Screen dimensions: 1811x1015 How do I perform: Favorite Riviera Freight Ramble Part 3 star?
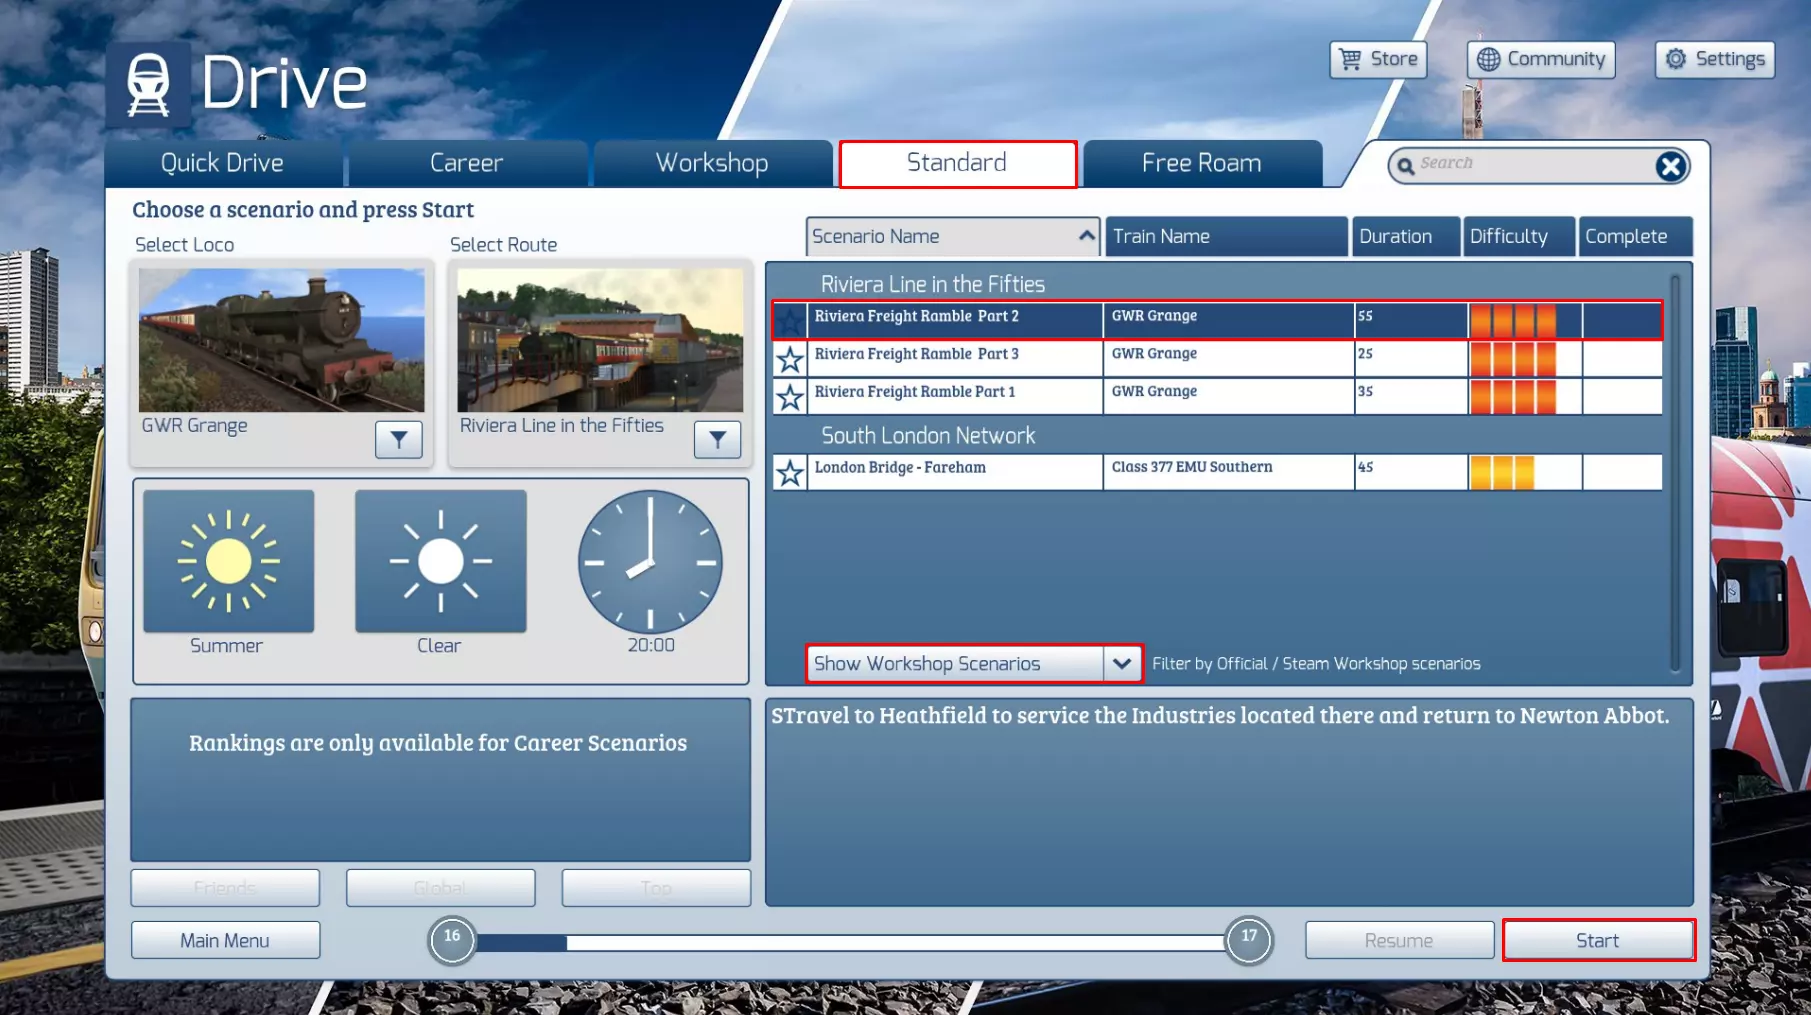[x=790, y=359]
